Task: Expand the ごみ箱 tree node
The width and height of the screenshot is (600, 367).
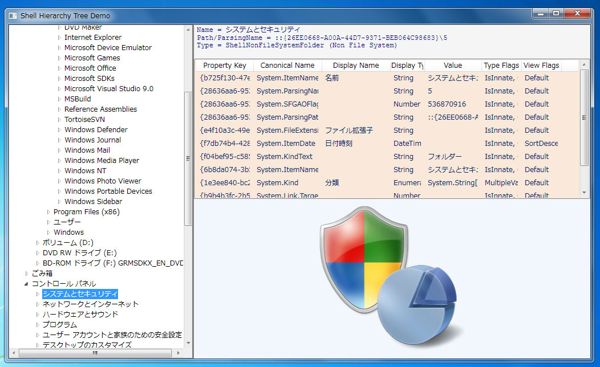Action: coord(26,273)
